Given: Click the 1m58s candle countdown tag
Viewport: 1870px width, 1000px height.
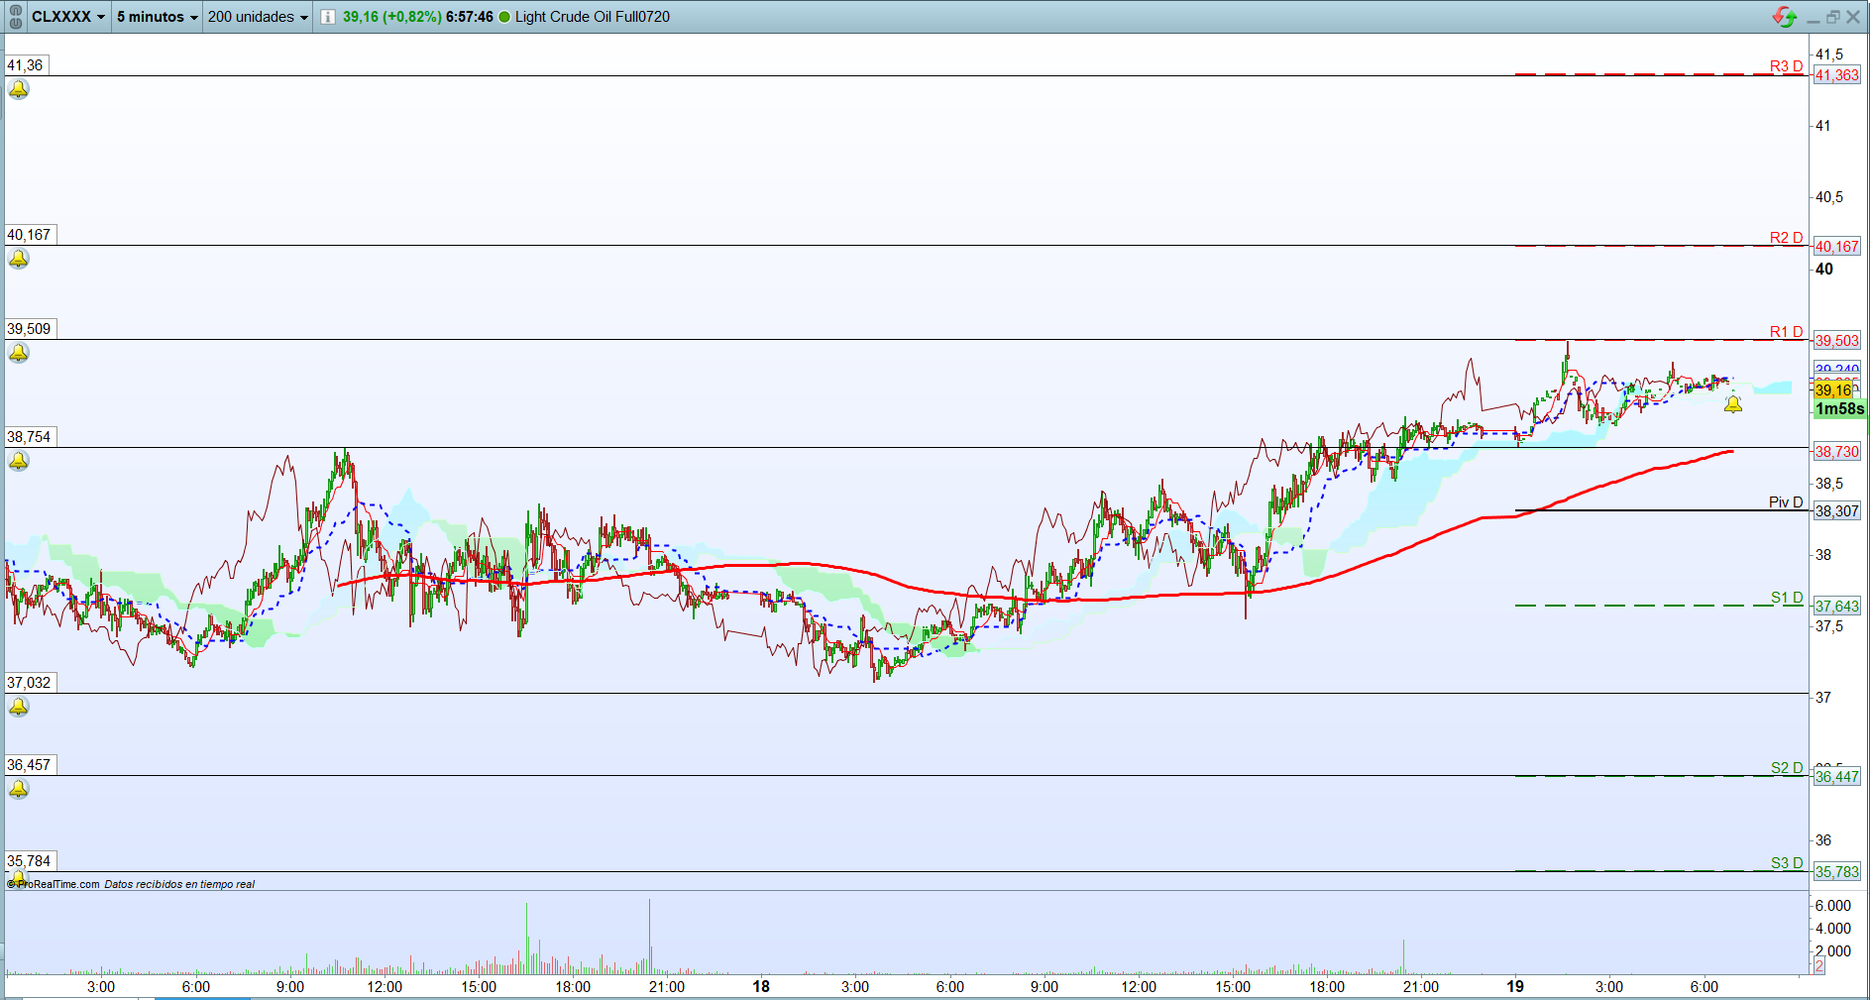Looking at the screenshot, I should coord(1840,409).
